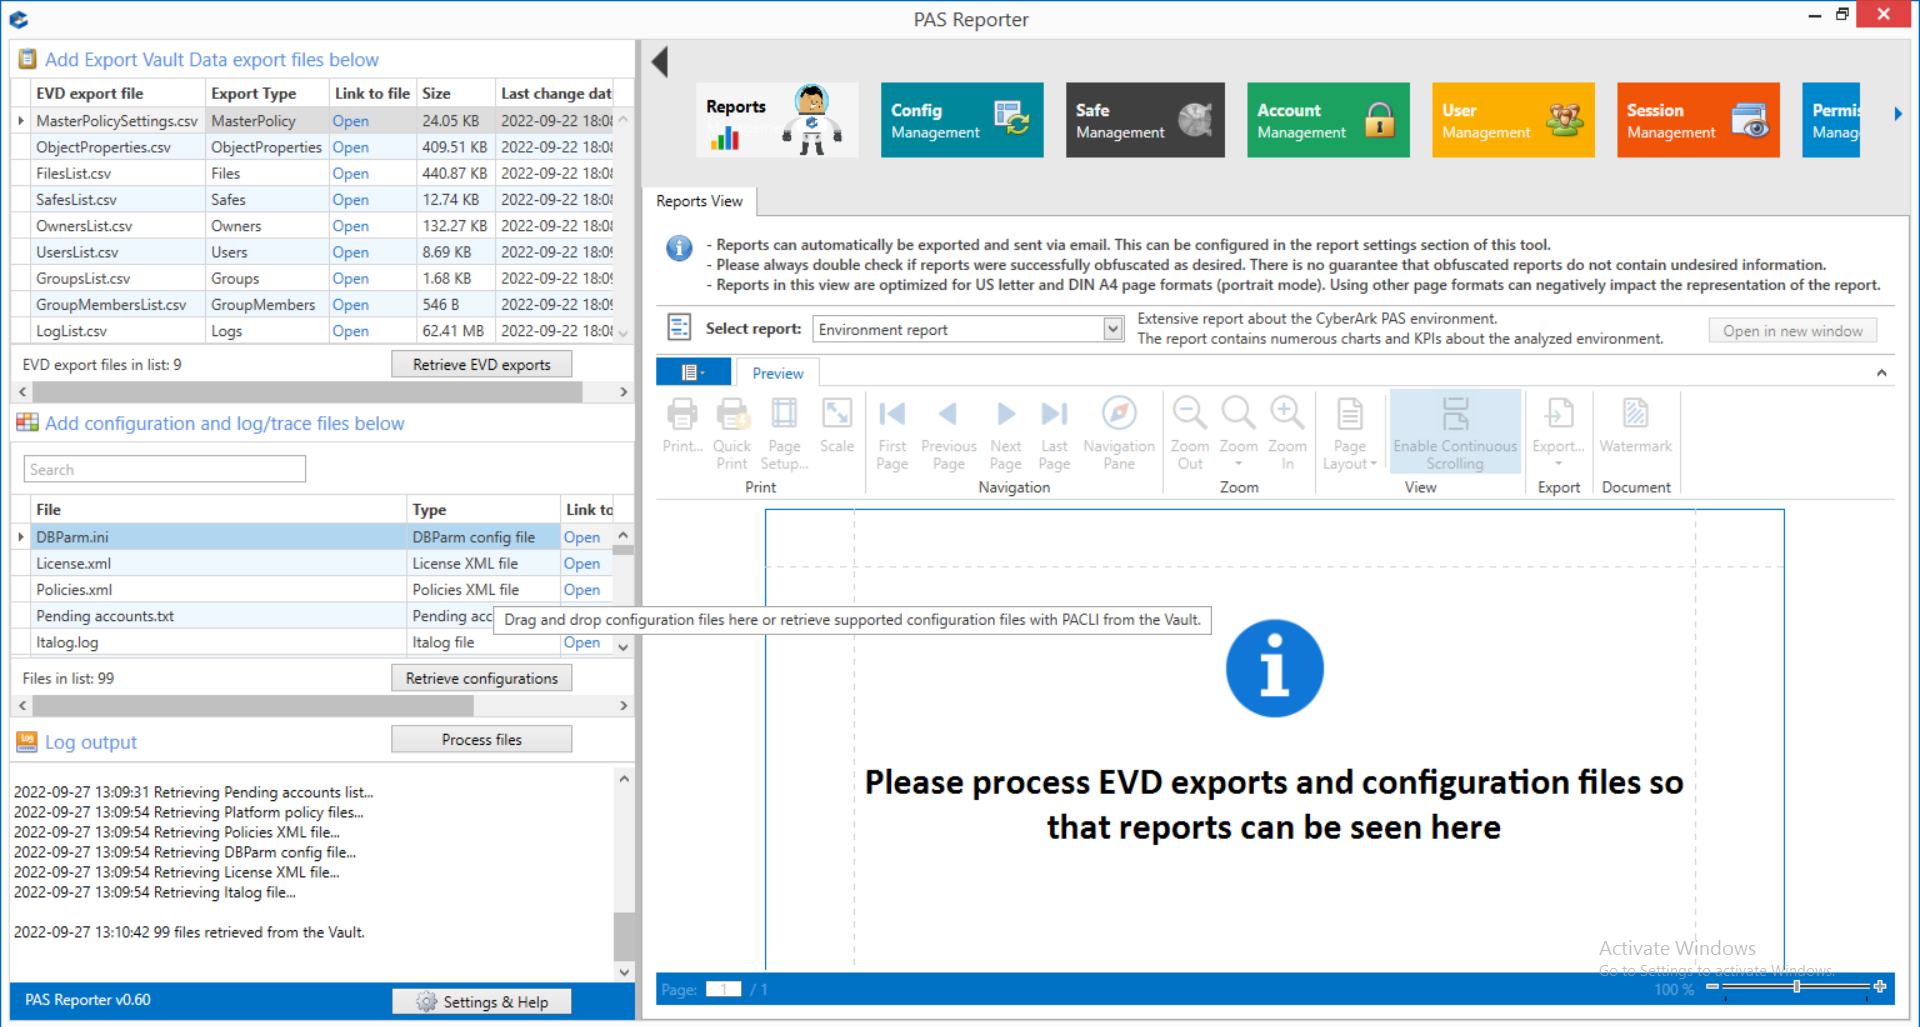Click the Add Export Vault Data header icon
Viewport: 1920px width, 1027px height.
28,59
